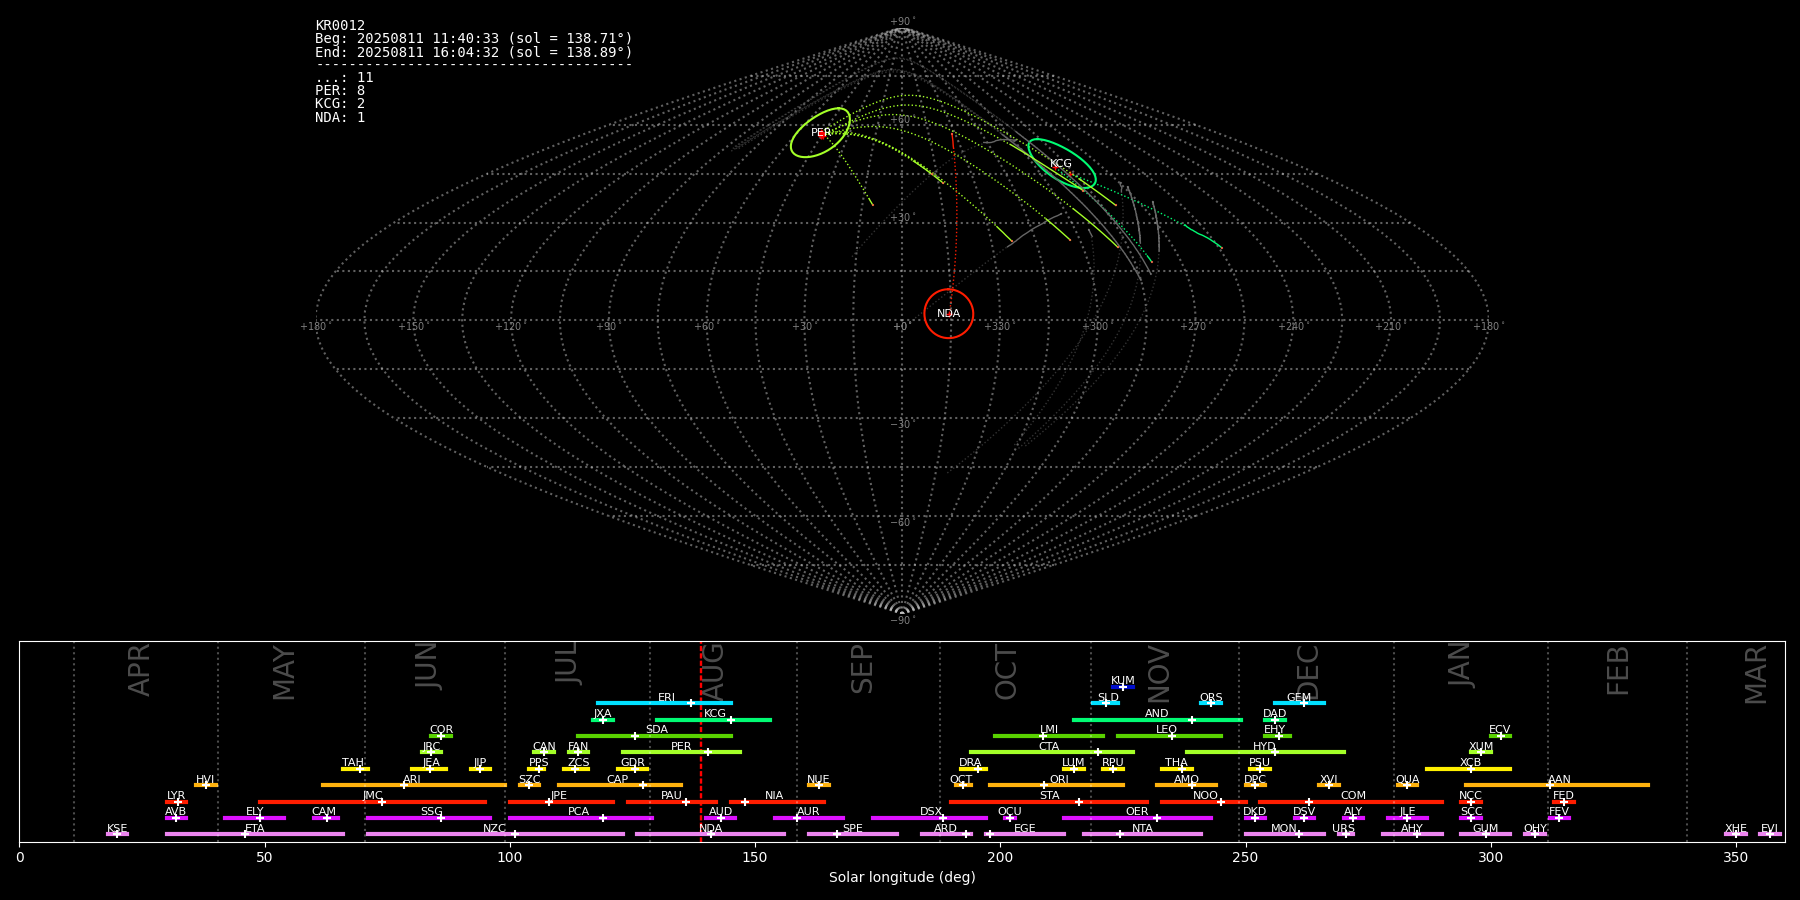The width and height of the screenshot is (1800, 900).
Task: Click the 'Solar longitude (deg)' axis title
Action: (902, 878)
